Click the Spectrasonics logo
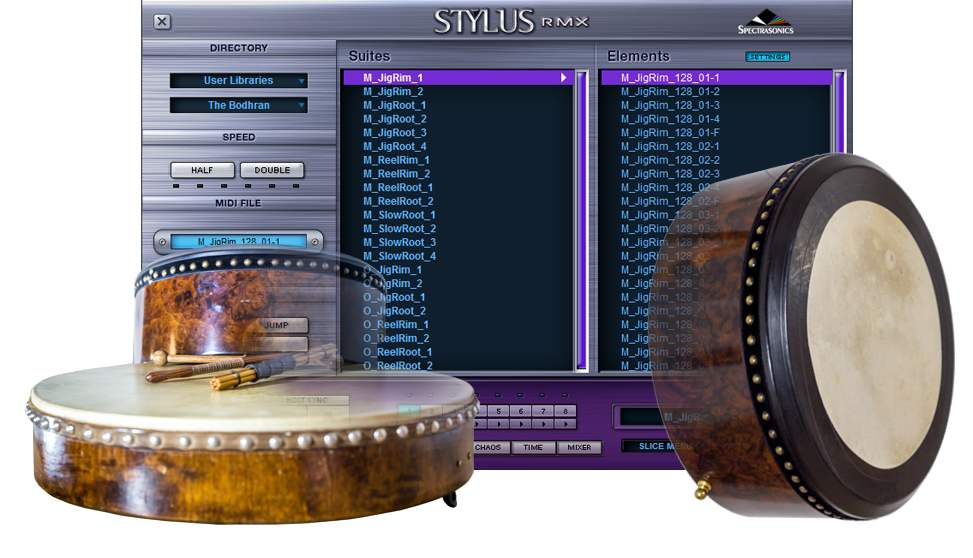Screen dimensions: 973x558 (766, 22)
